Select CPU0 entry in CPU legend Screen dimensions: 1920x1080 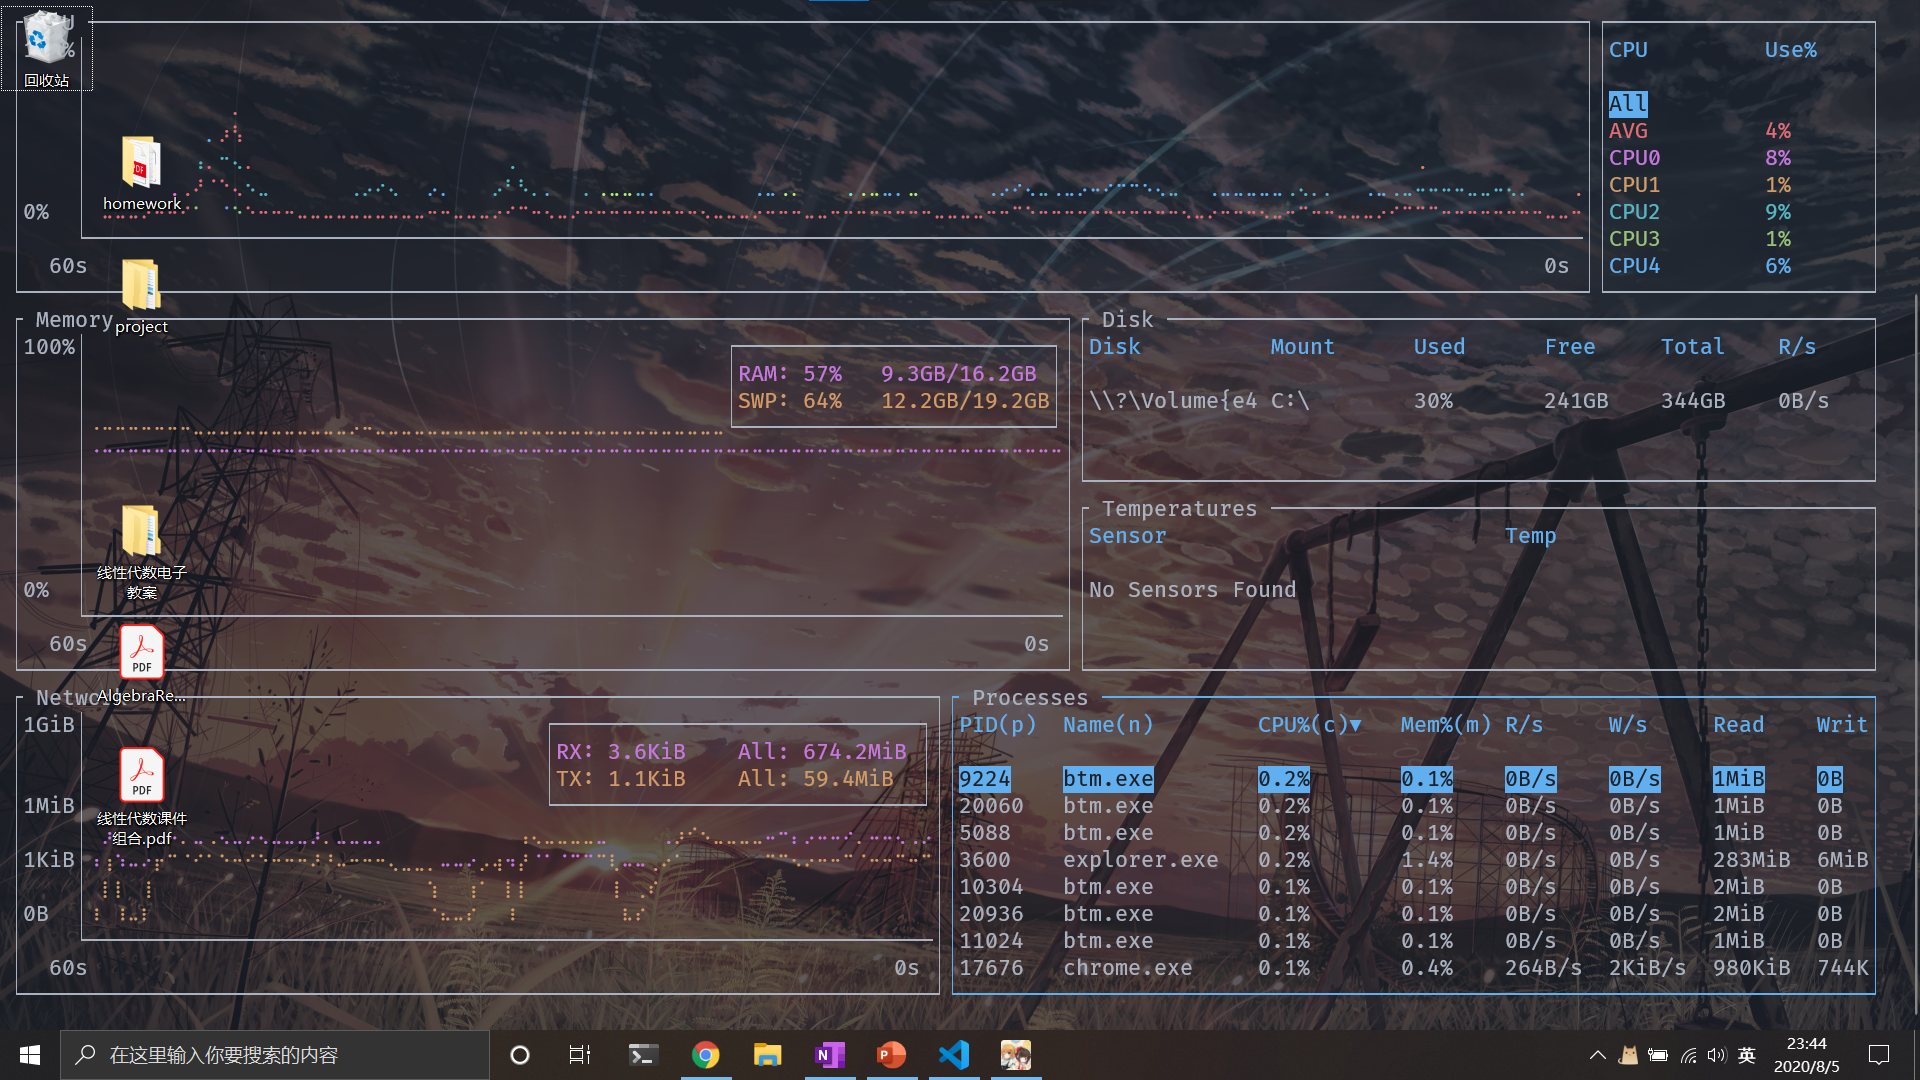(1634, 158)
